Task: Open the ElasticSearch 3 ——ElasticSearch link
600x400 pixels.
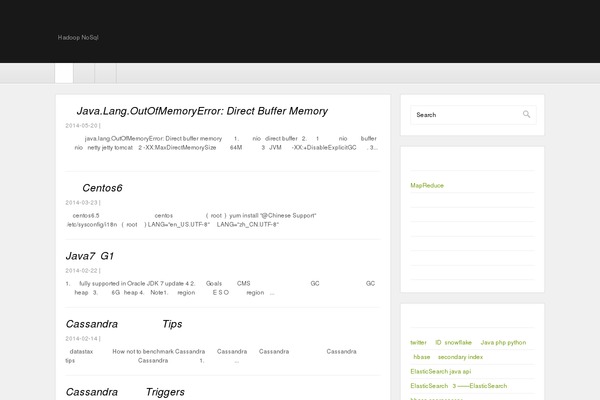Action: tap(458, 386)
